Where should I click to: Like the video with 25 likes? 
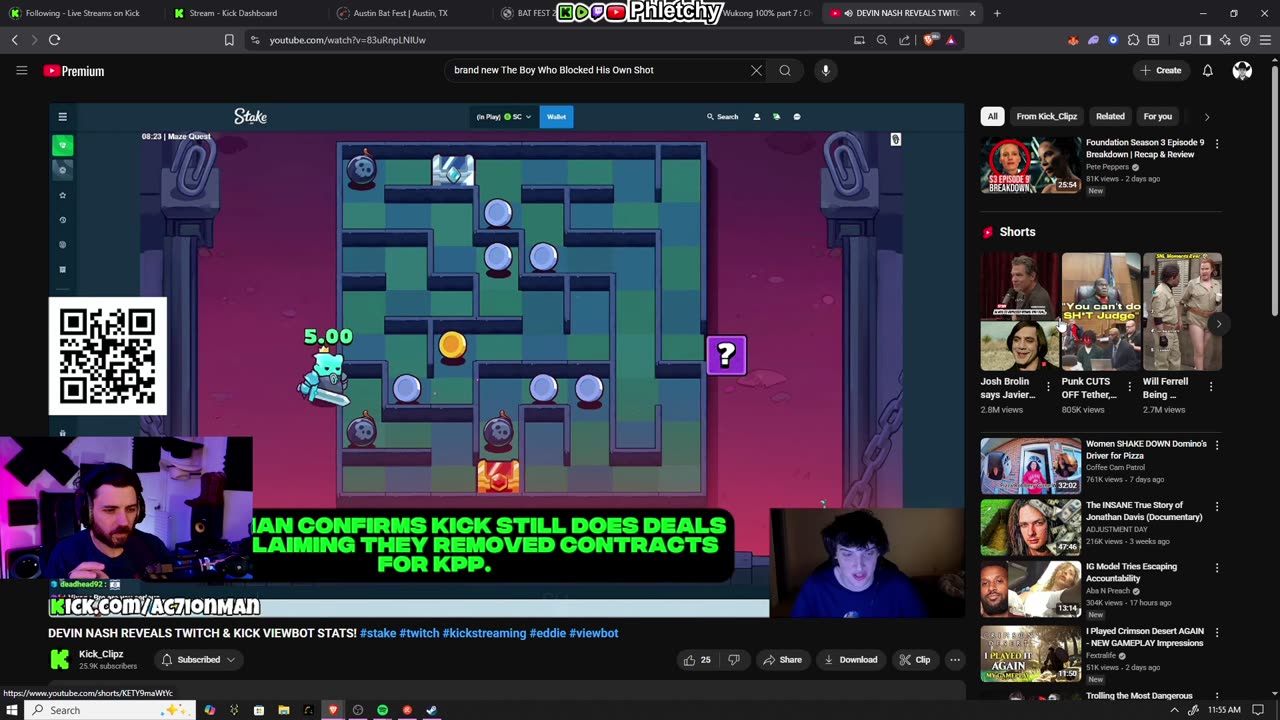point(697,660)
